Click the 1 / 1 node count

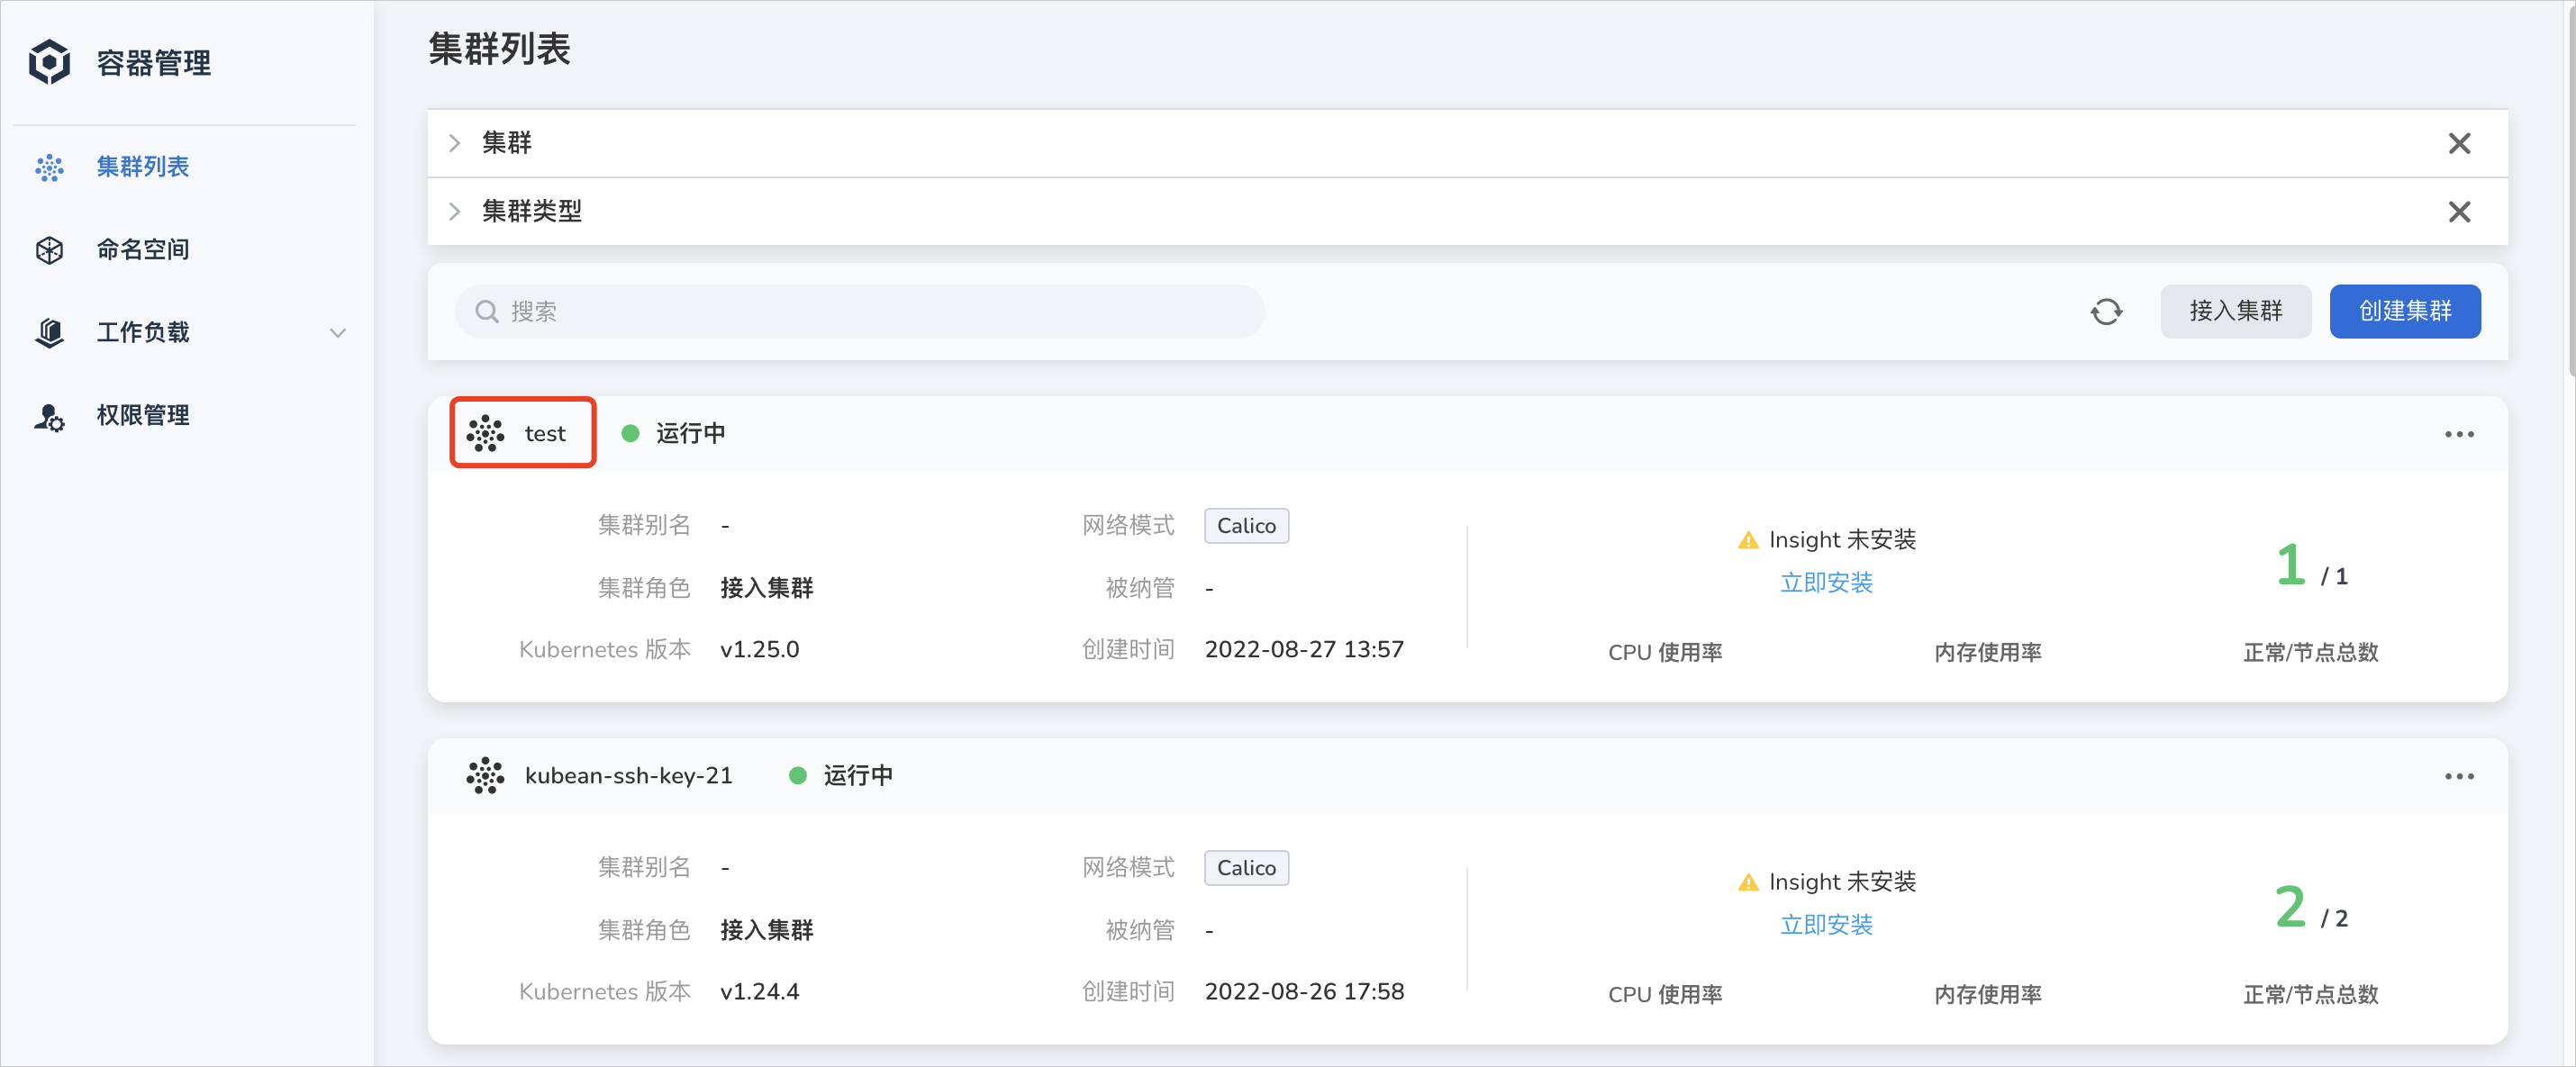tap(2311, 566)
